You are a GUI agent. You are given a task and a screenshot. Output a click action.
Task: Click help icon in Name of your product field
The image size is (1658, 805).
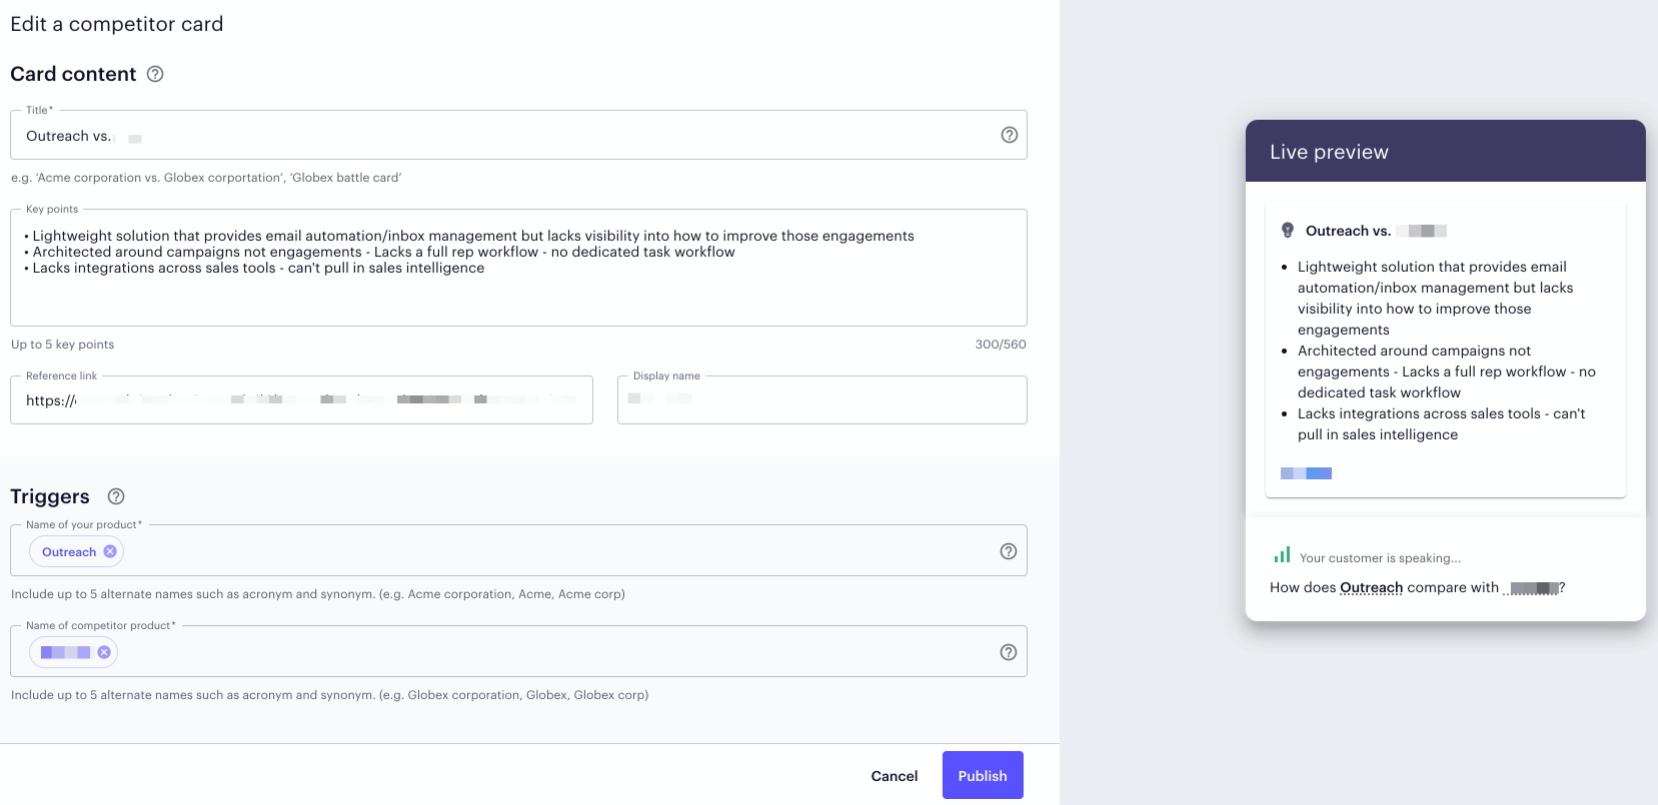pos(1008,551)
